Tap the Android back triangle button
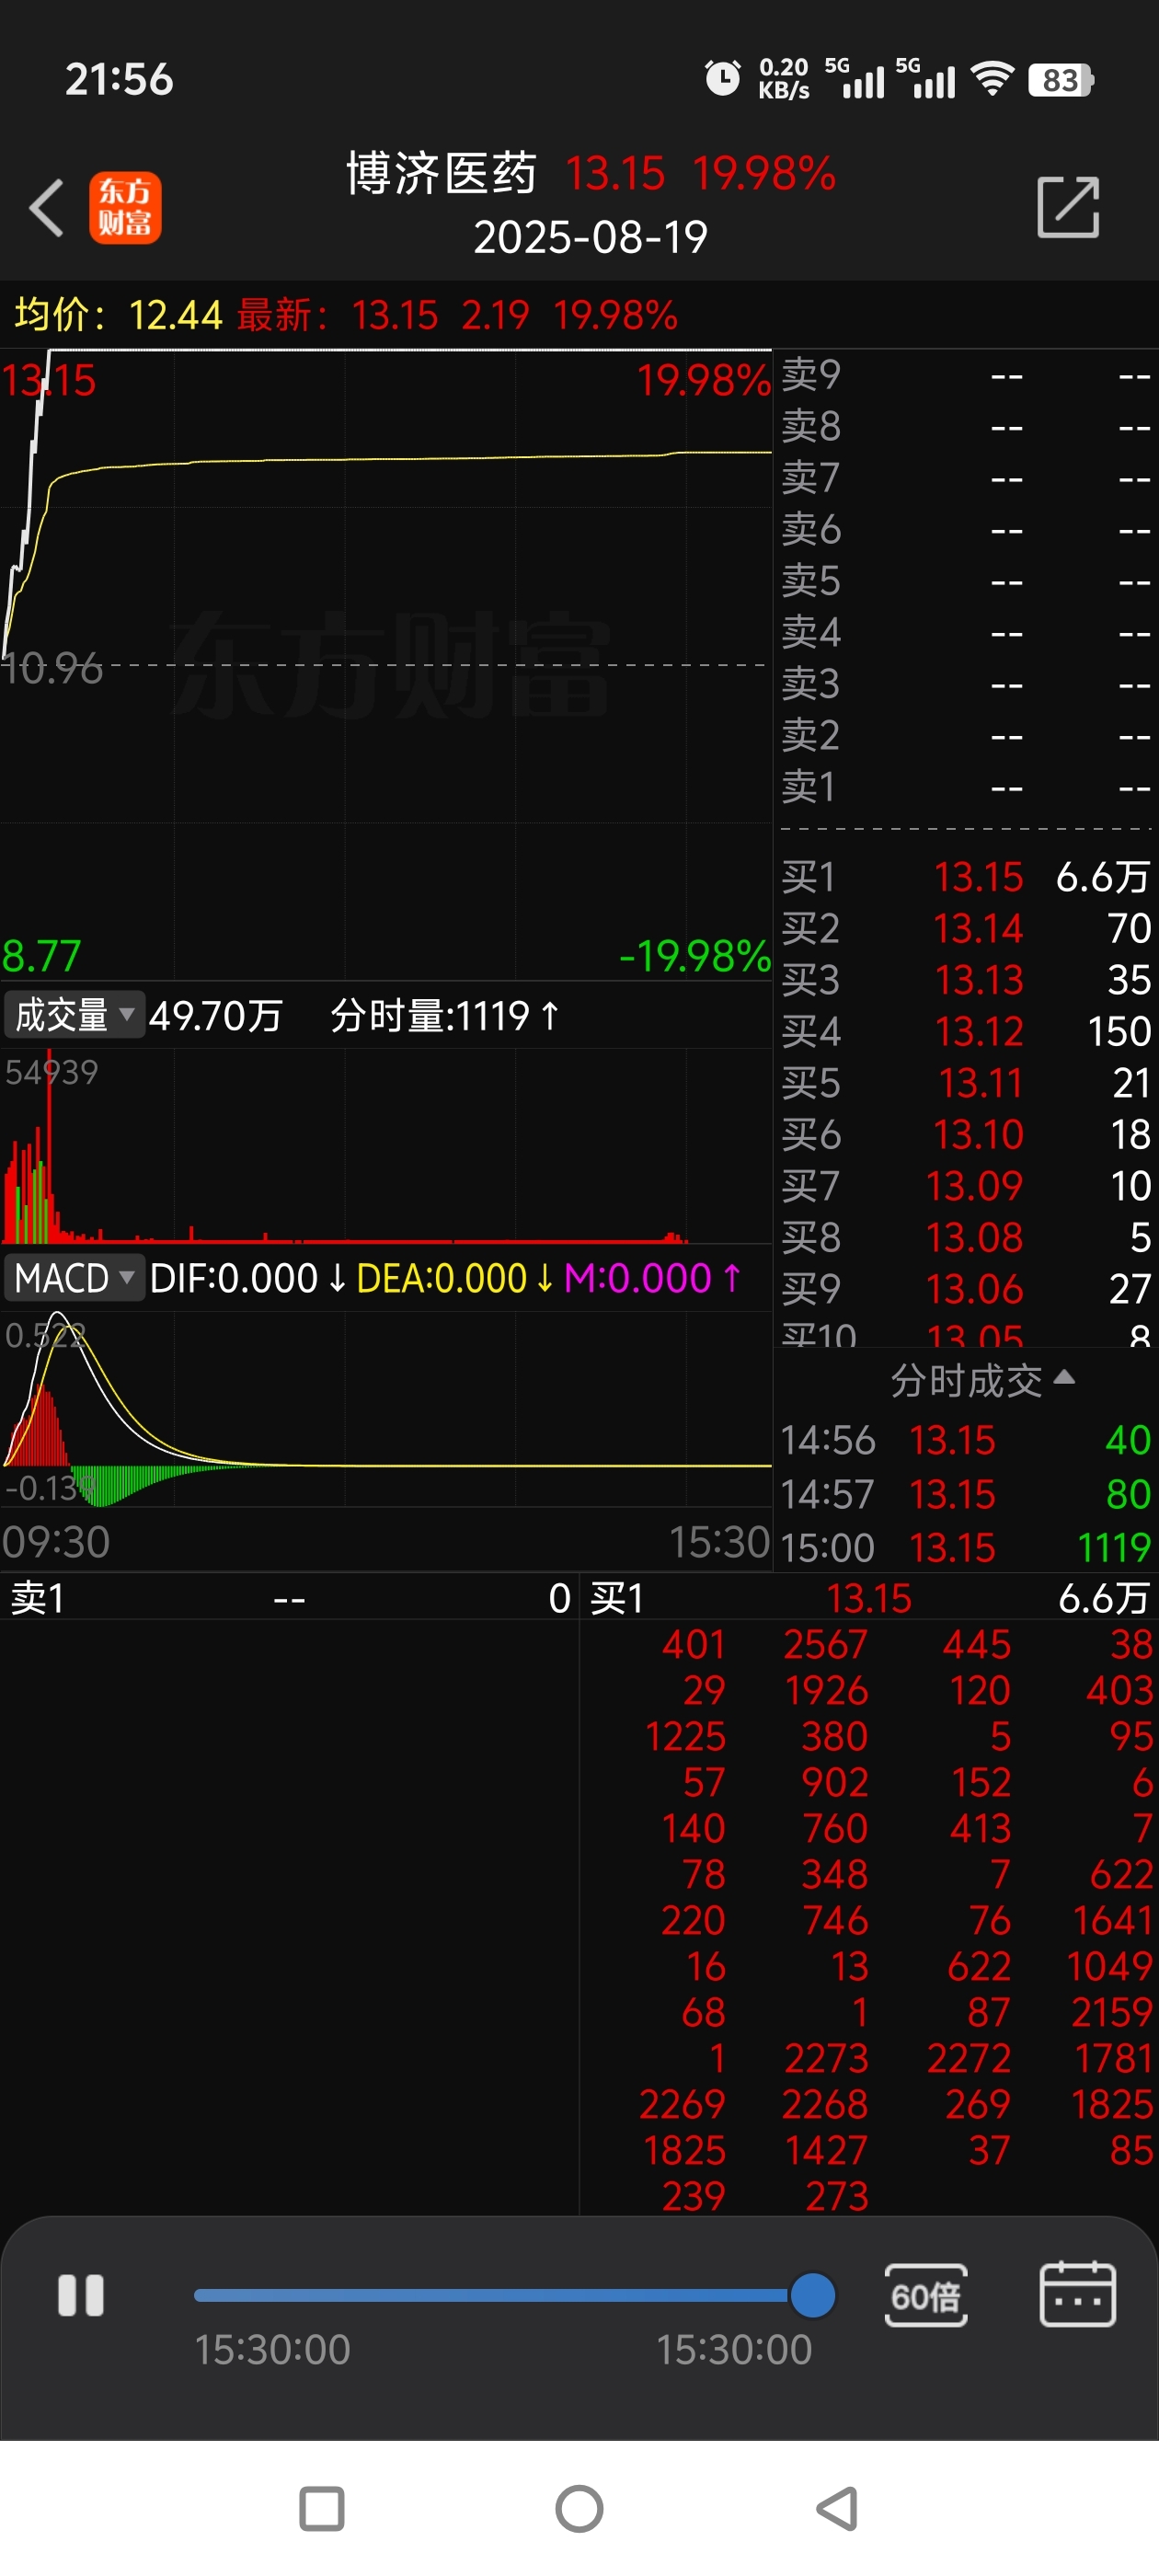Screen dimensions: 1159x2576 (838, 2509)
